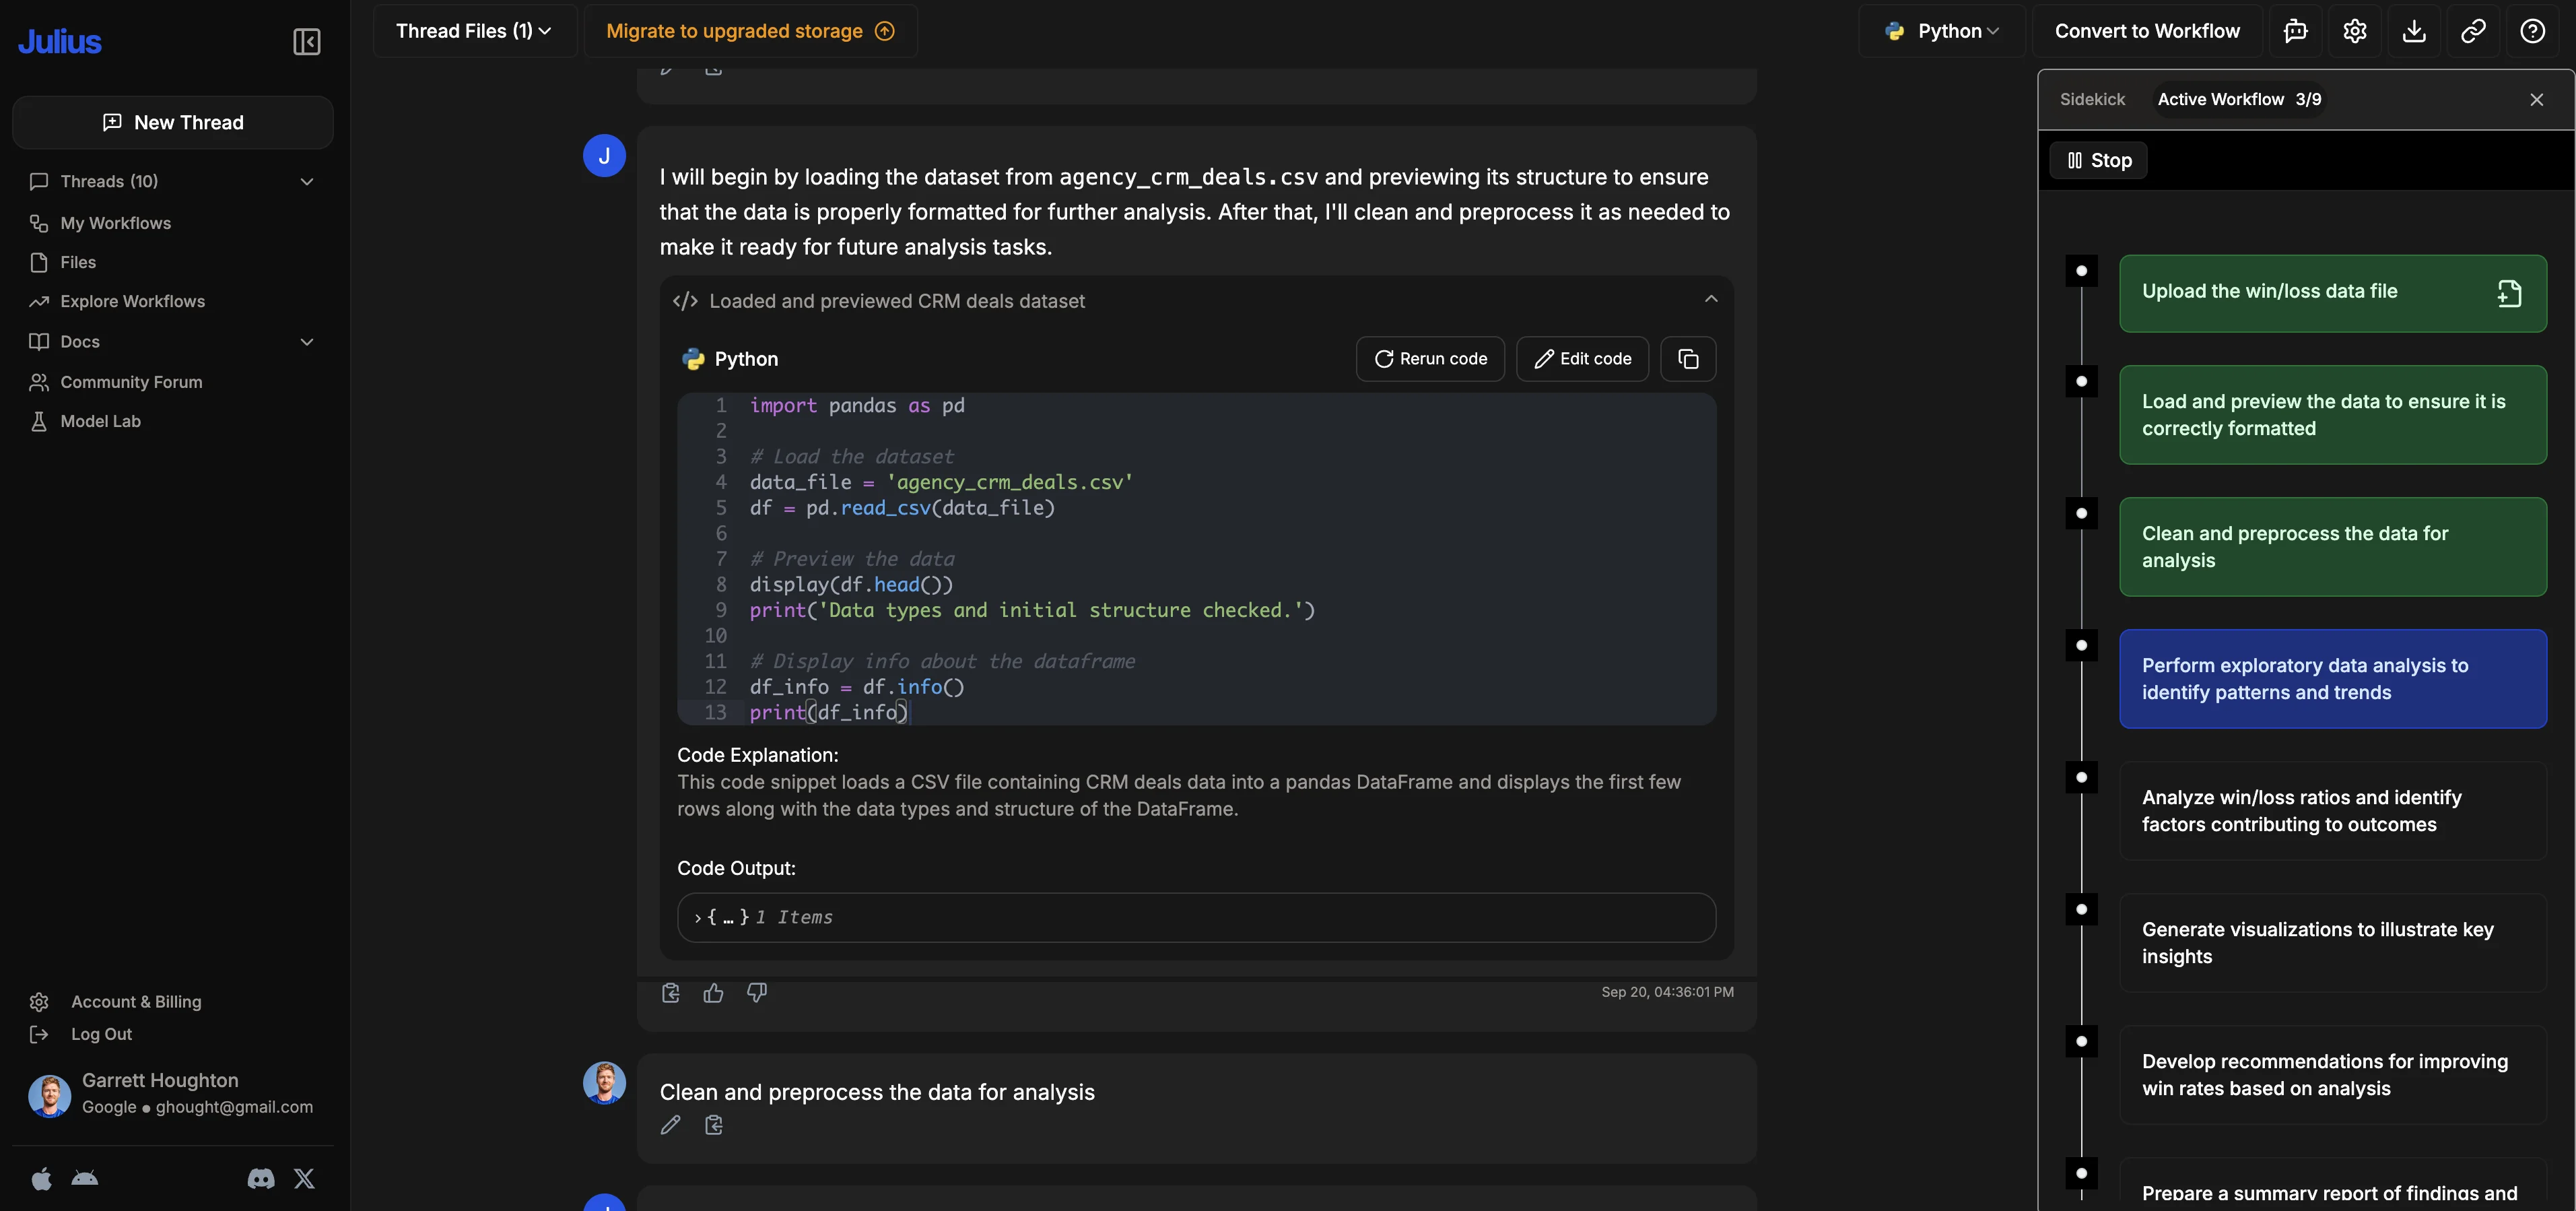Open the Python language dropdown
The height and width of the screenshot is (1211, 2576).
[x=1942, y=31]
